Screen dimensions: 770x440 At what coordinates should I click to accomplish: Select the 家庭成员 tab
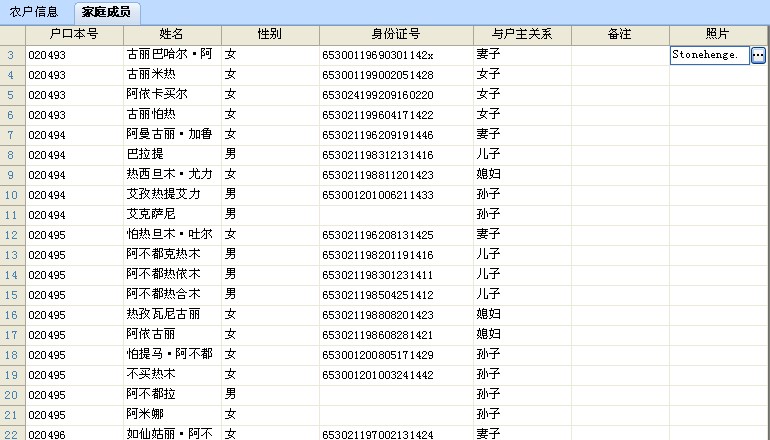tap(106, 13)
